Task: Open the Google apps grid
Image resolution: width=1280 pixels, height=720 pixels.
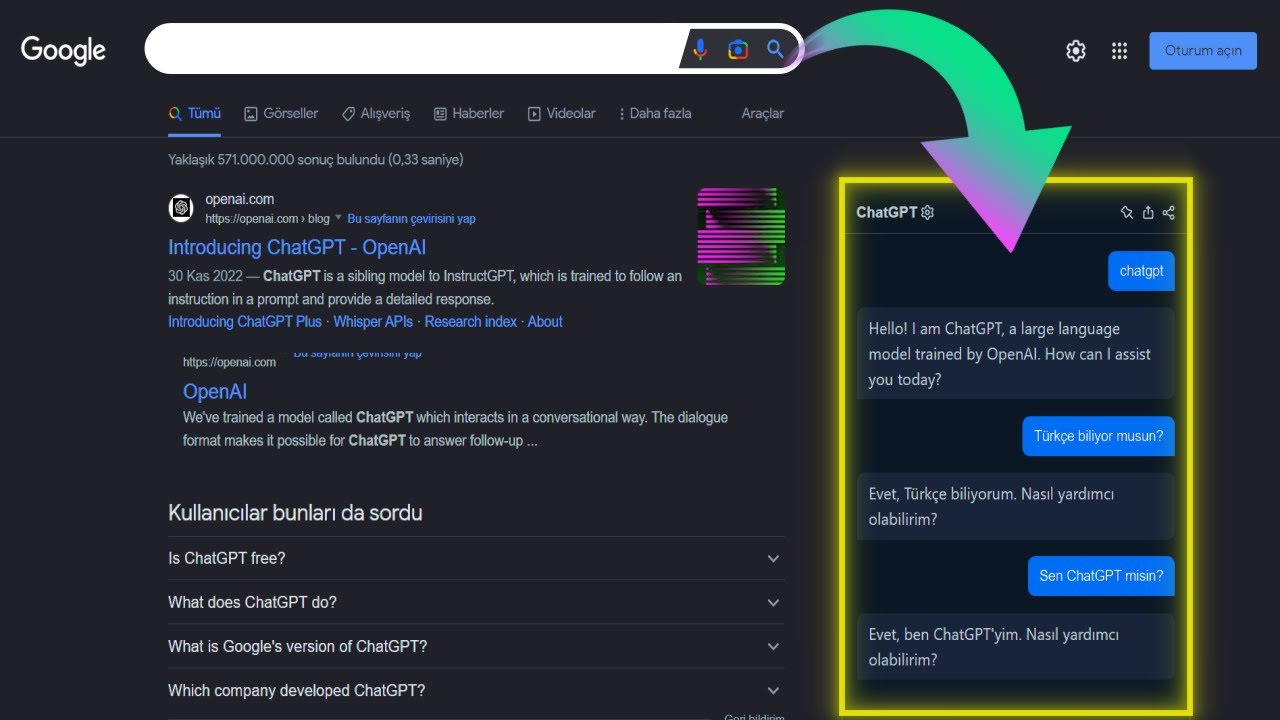Action: [x=1119, y=51]
